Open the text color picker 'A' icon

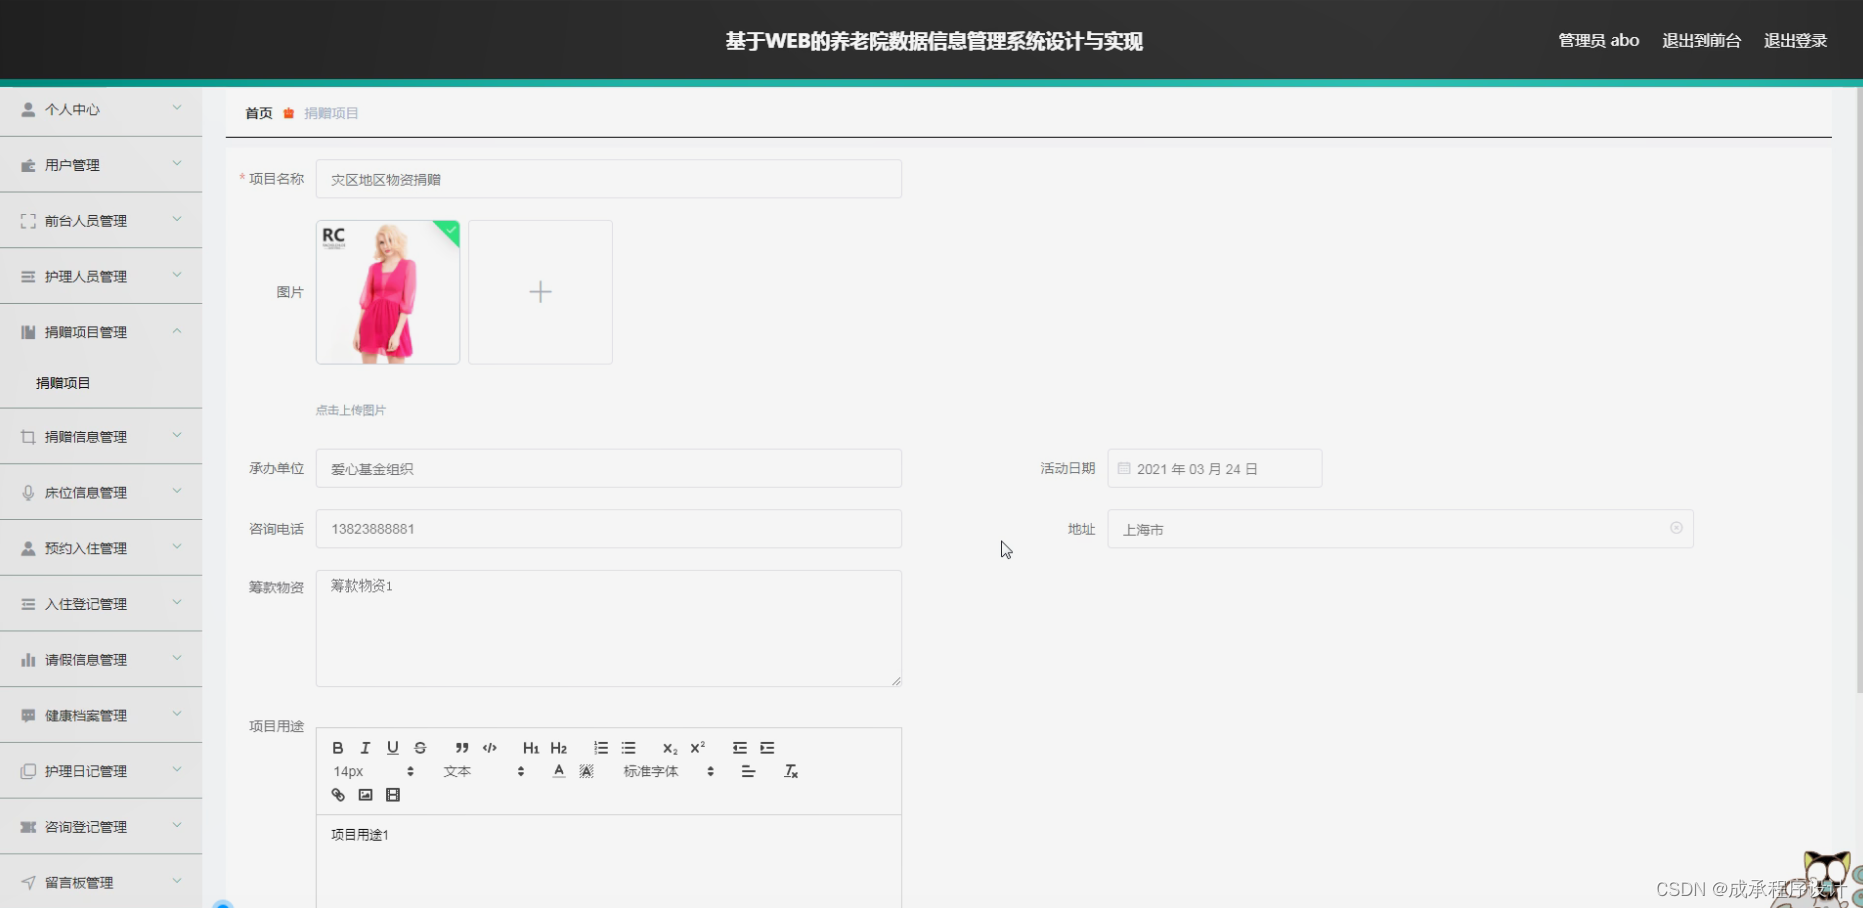pos(558,771)
